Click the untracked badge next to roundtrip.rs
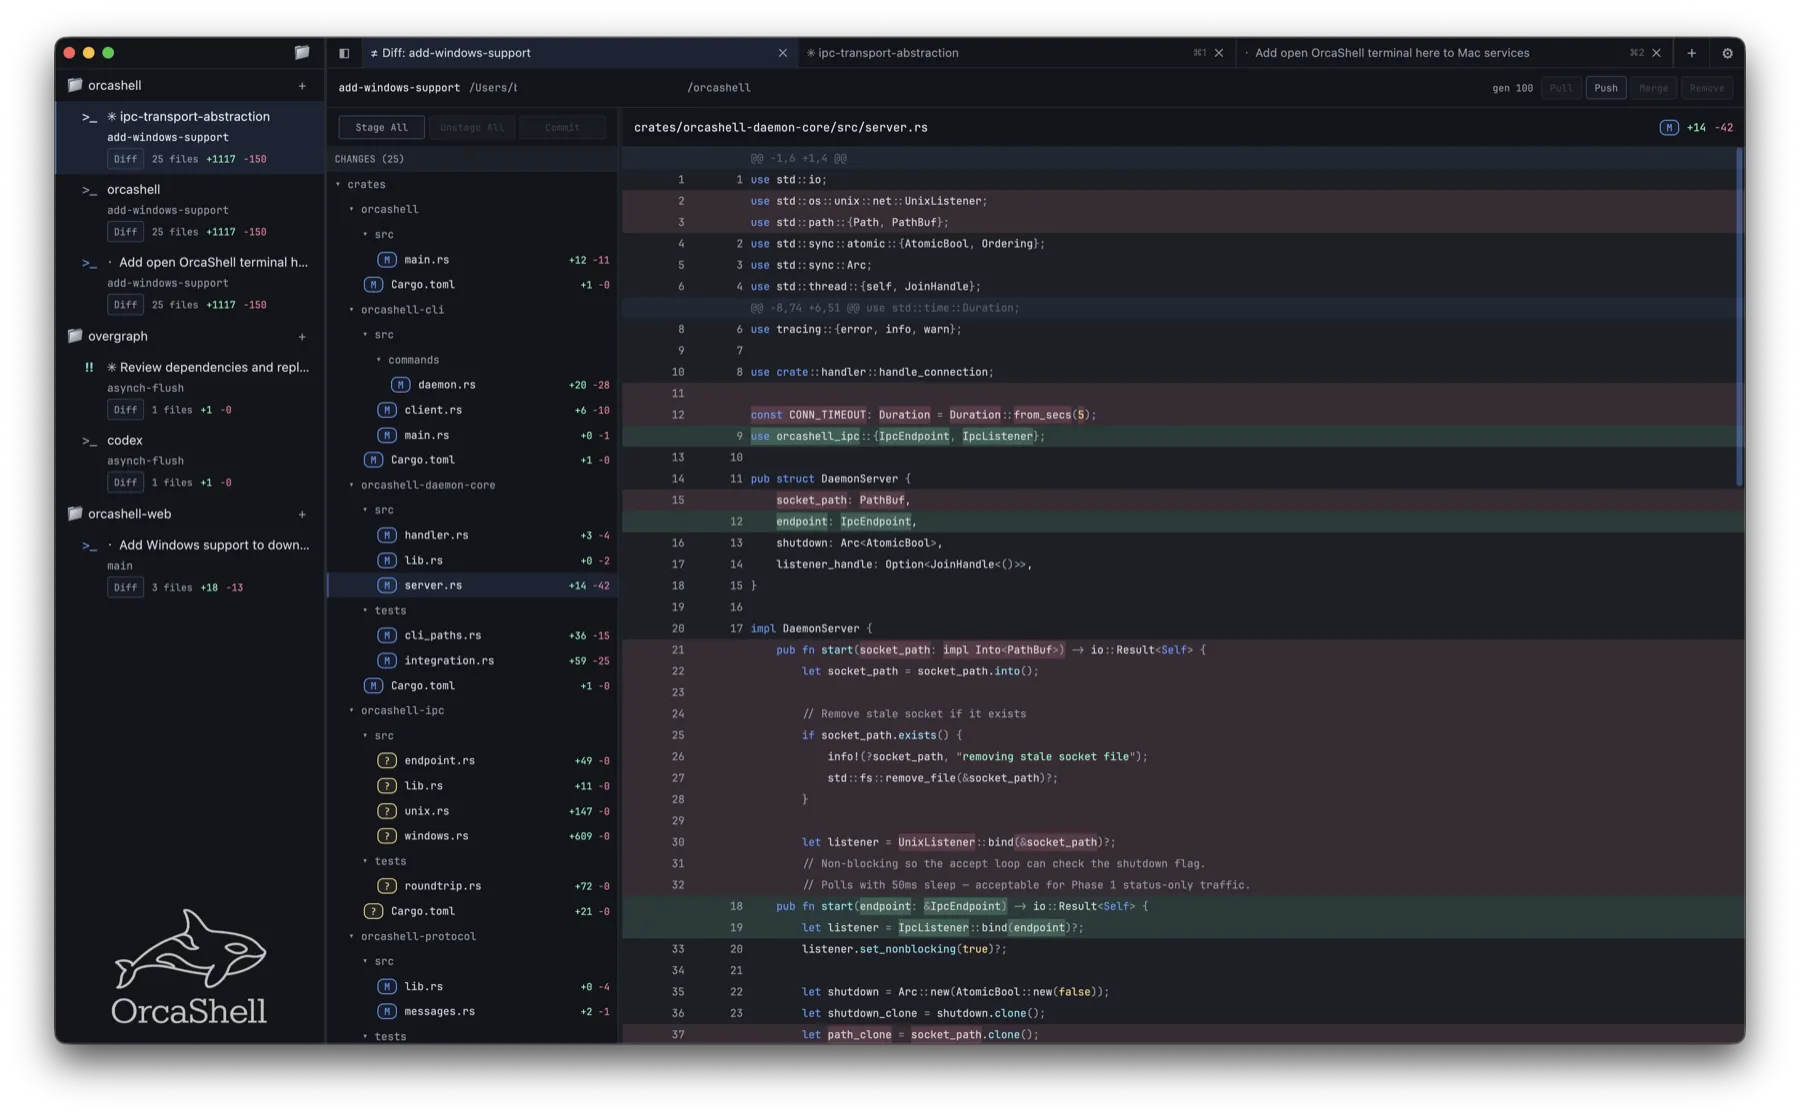Image resolution: width=1800 pixels, height=1116 pixels. (x=386, y=886)
